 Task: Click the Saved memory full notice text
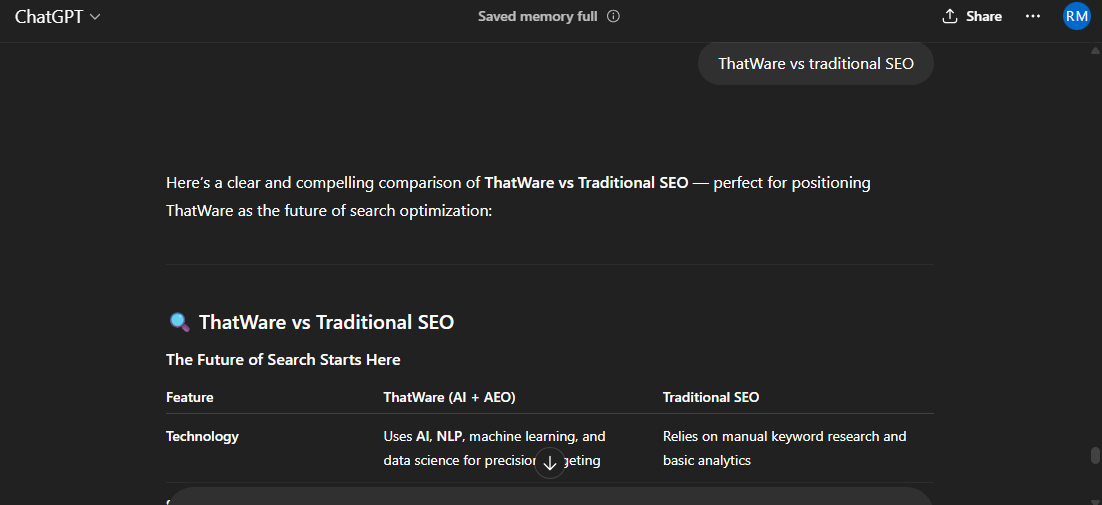538,16
